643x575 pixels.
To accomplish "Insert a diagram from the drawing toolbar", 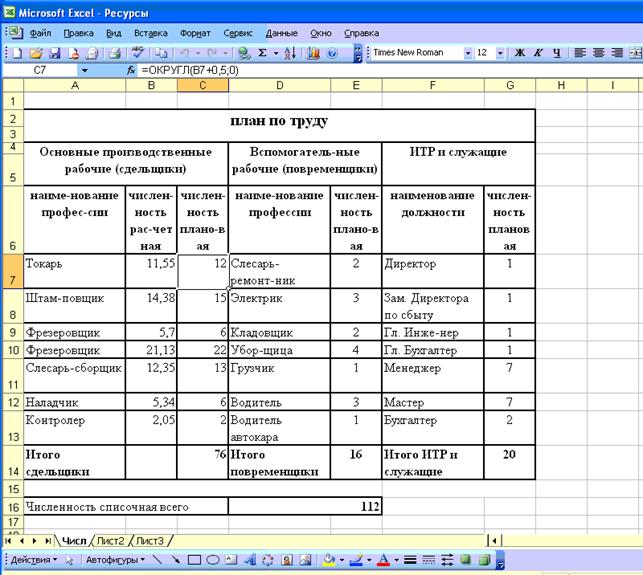I will click(x=268, y=559).
